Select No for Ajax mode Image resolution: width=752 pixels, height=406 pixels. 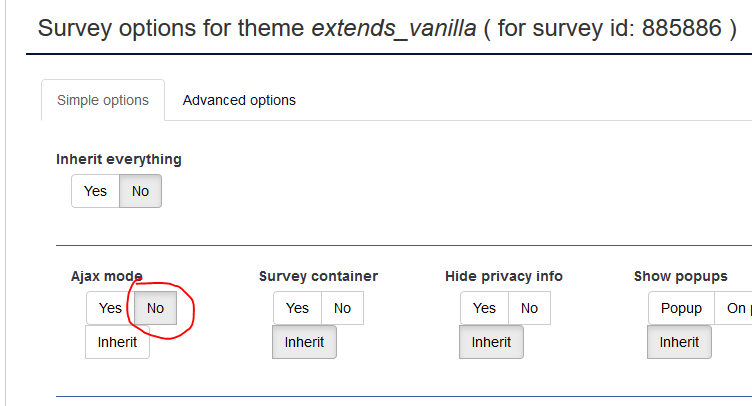tap(155, 308)
